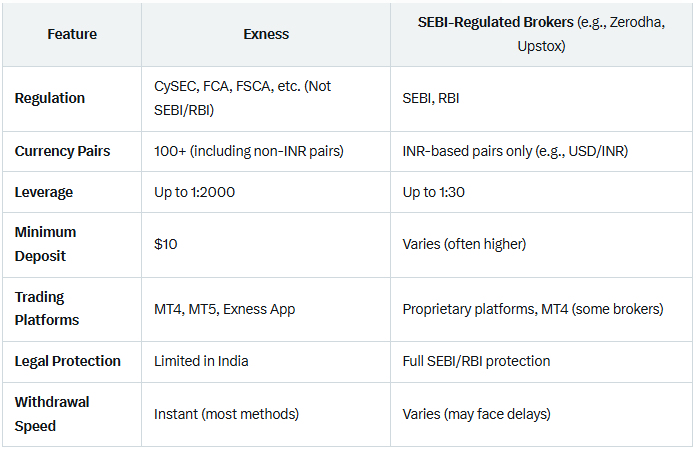Click the Proprietary platforms, MT4 cell
The width and height of the screenshot is (698, 451).
pyautogui.click(x=533, y=309)
